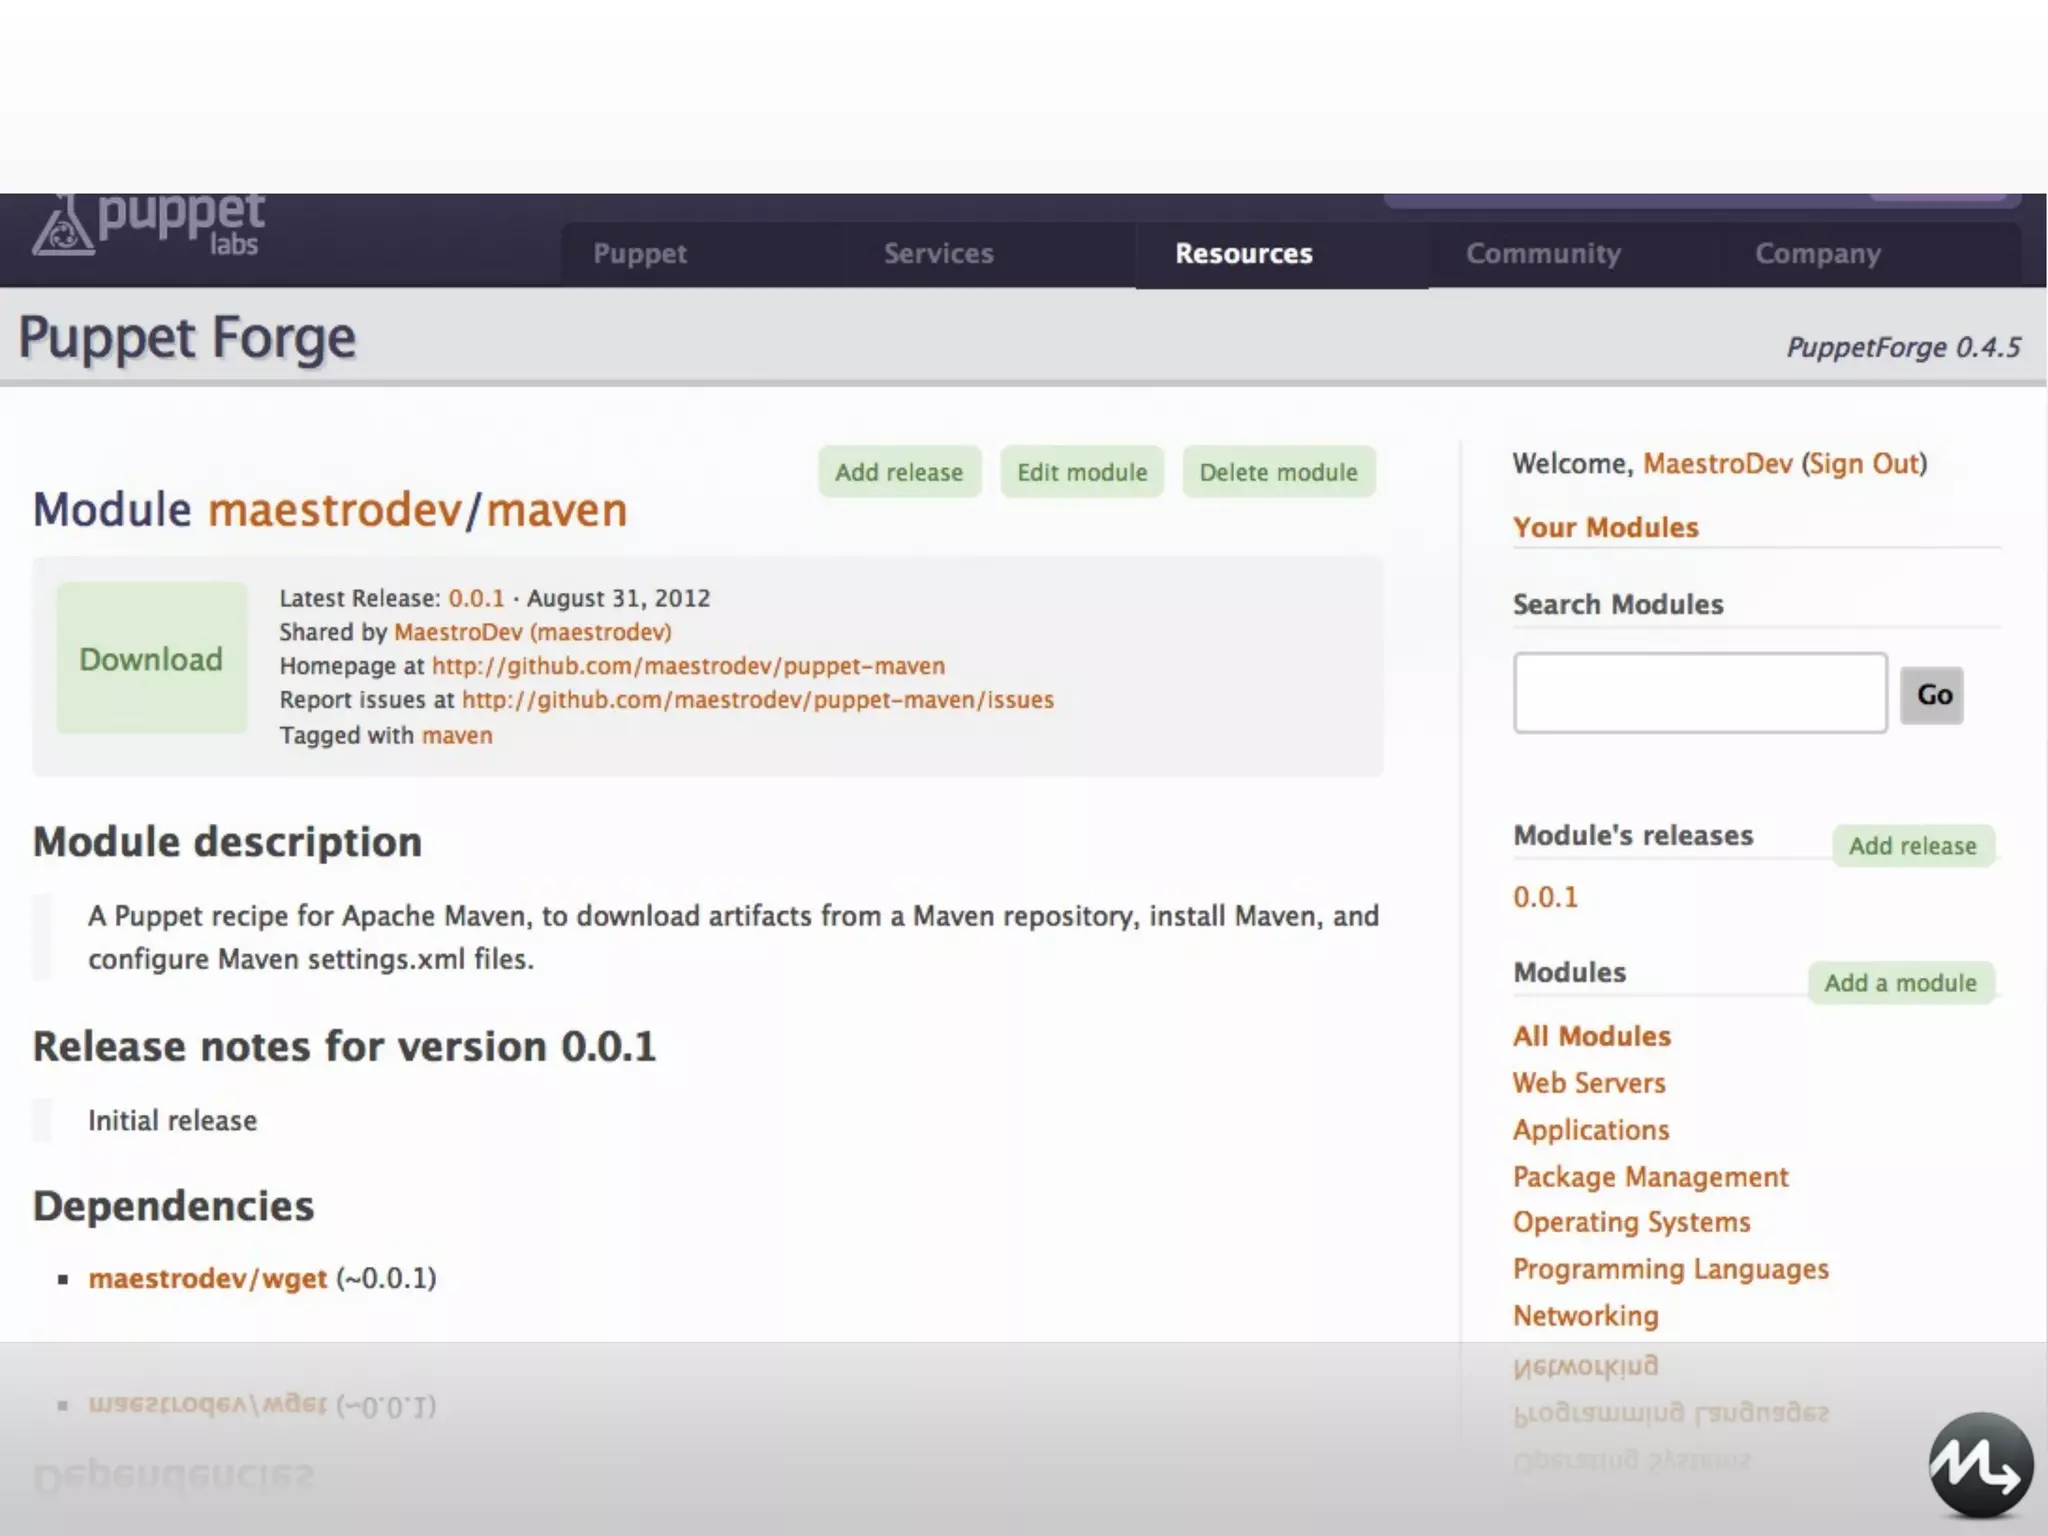Open the puppet-maven GitHub issues link
Image resolution: width=2048 pixels, height=1536 pixels.
coord(757,700)
